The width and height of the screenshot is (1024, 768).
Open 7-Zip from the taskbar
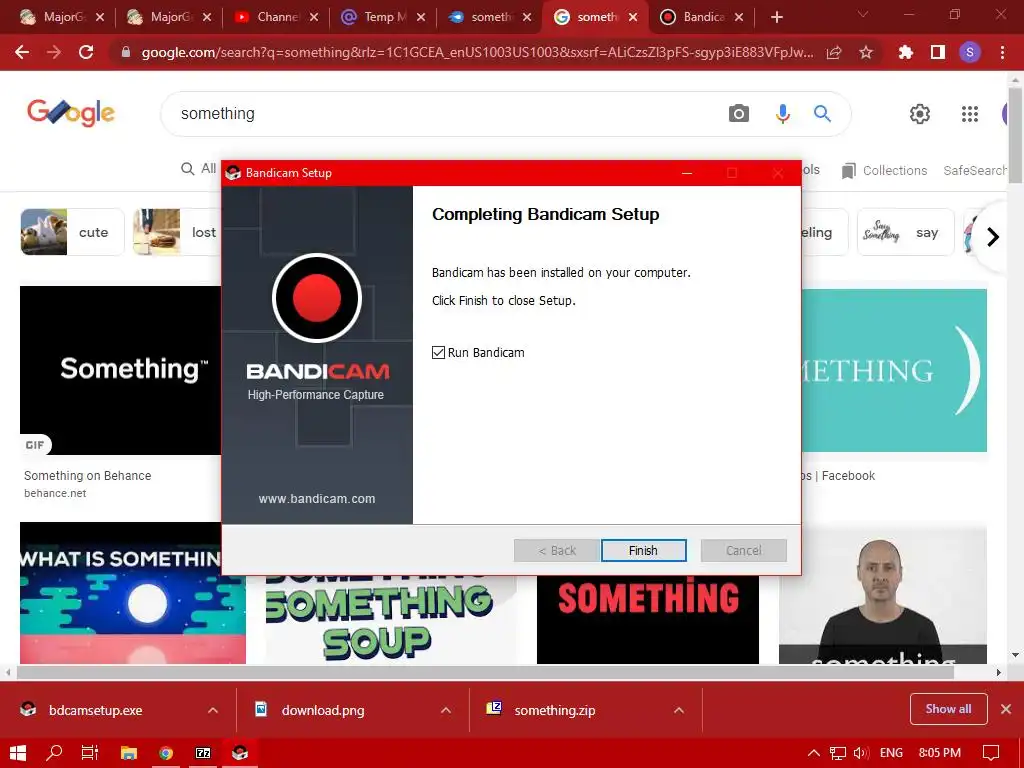coord(203,753)
